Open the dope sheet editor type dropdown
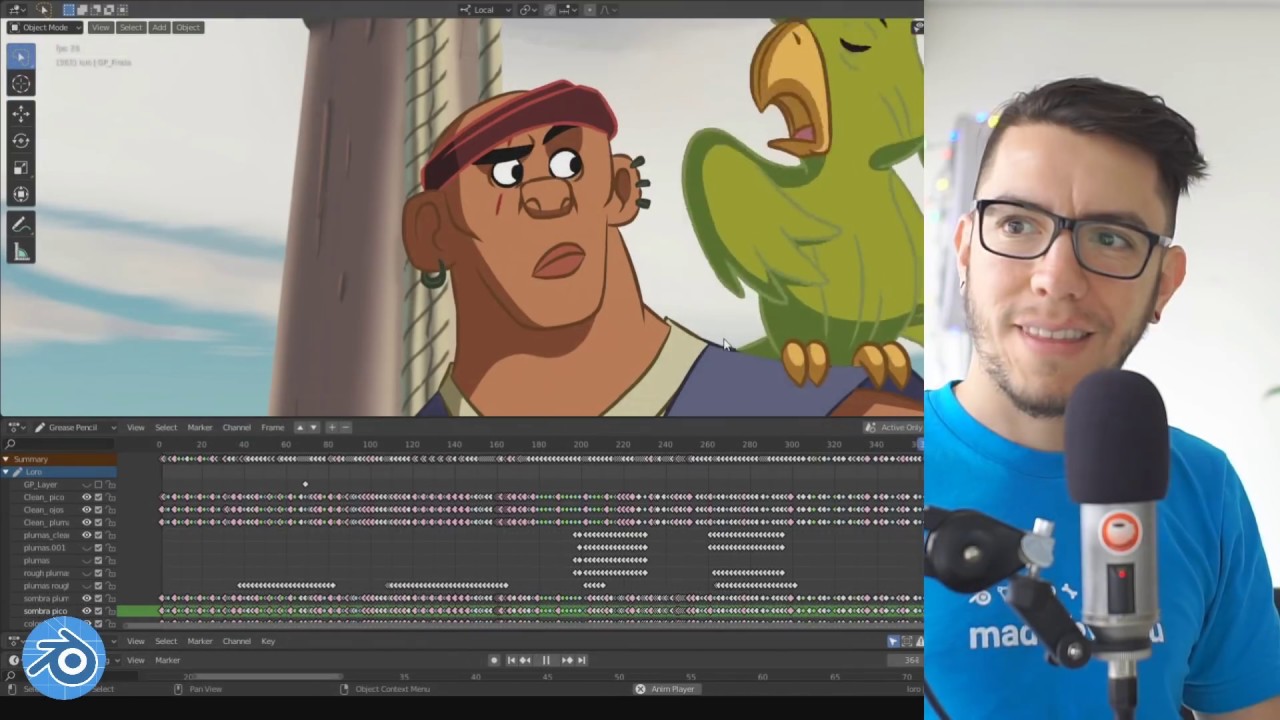This screenshot has width=1280, height=720. pyautogui.click(x=16, y=427)
